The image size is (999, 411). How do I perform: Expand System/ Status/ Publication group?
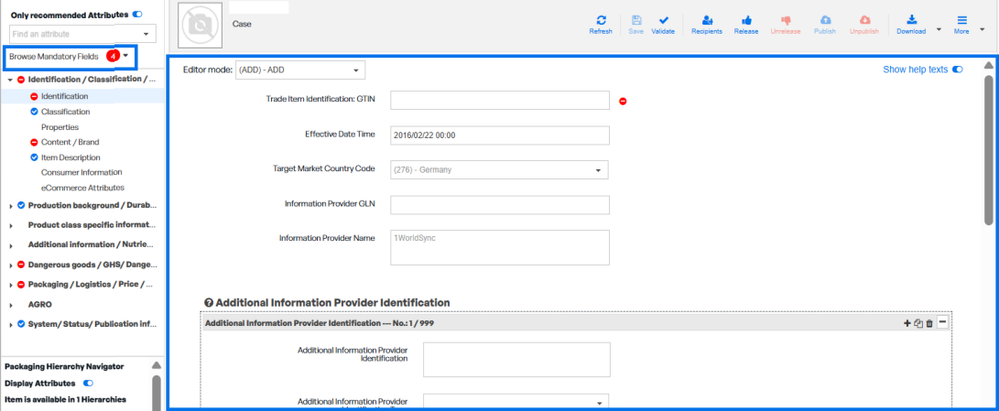click(10, 324)
